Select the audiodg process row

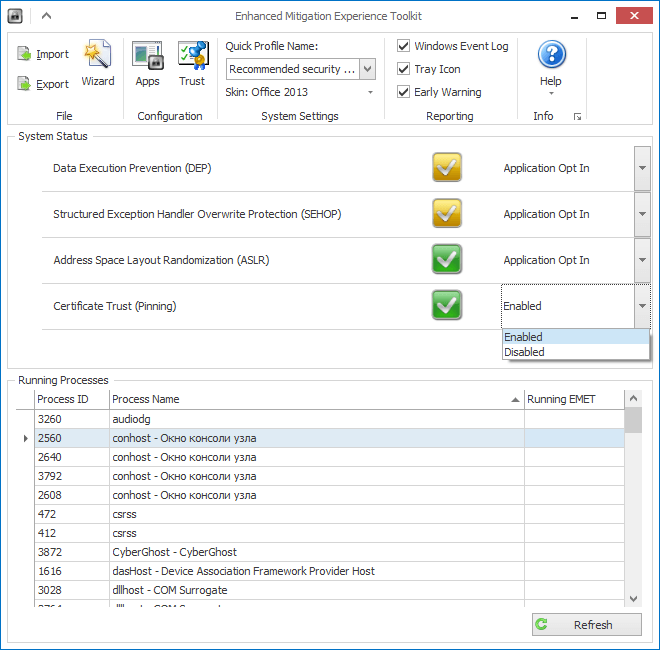pos(329,419)
